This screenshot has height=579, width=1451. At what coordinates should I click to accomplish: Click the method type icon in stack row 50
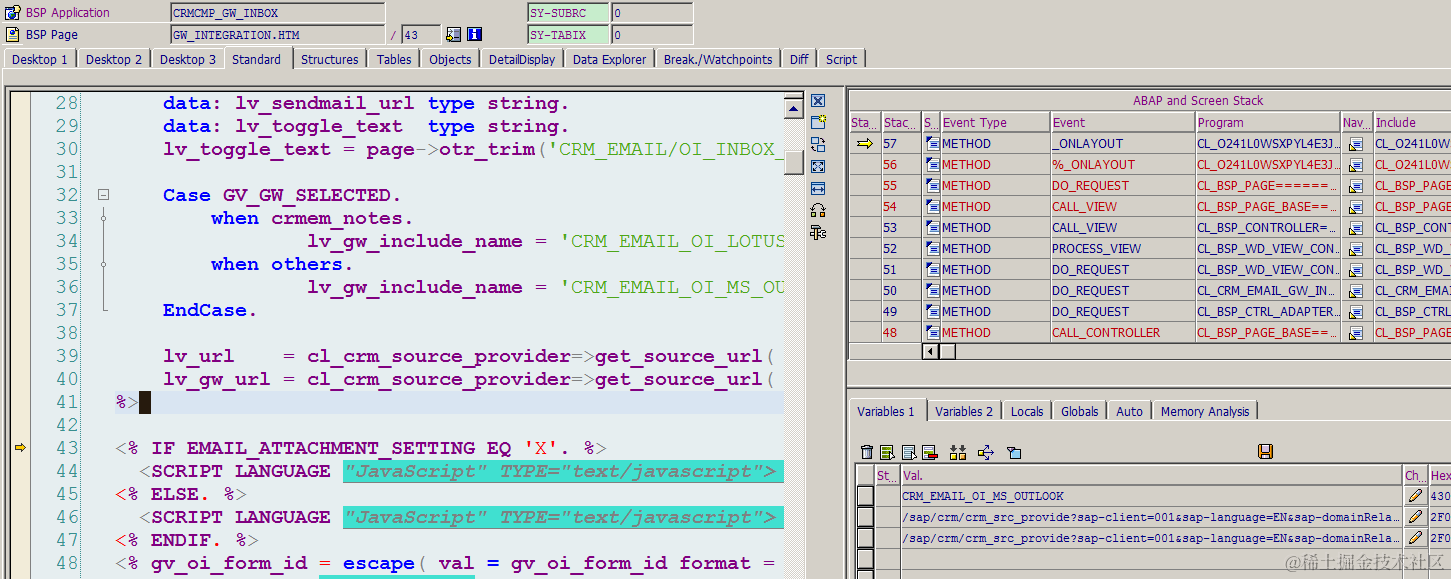(x=931, y=291)
